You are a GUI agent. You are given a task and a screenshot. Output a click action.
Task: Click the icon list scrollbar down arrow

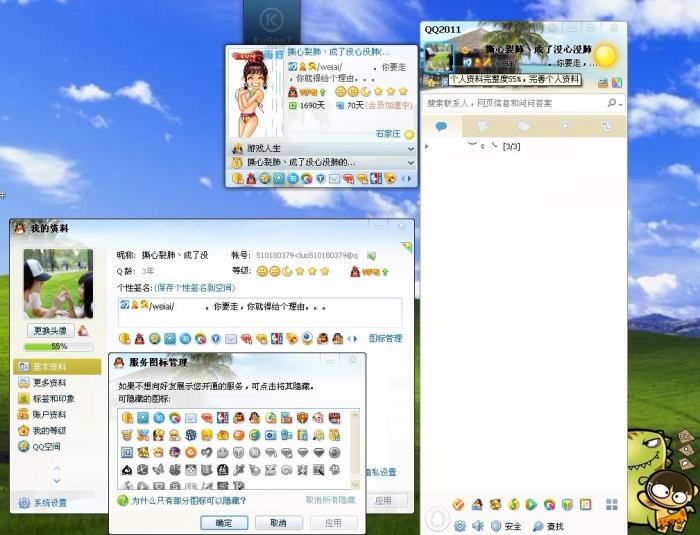click(355, 485)
